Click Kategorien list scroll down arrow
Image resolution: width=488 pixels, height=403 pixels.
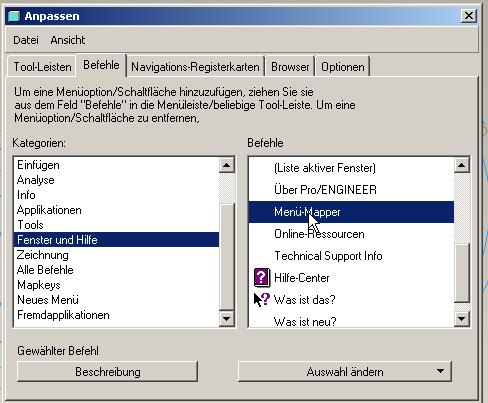click(227, 319)
